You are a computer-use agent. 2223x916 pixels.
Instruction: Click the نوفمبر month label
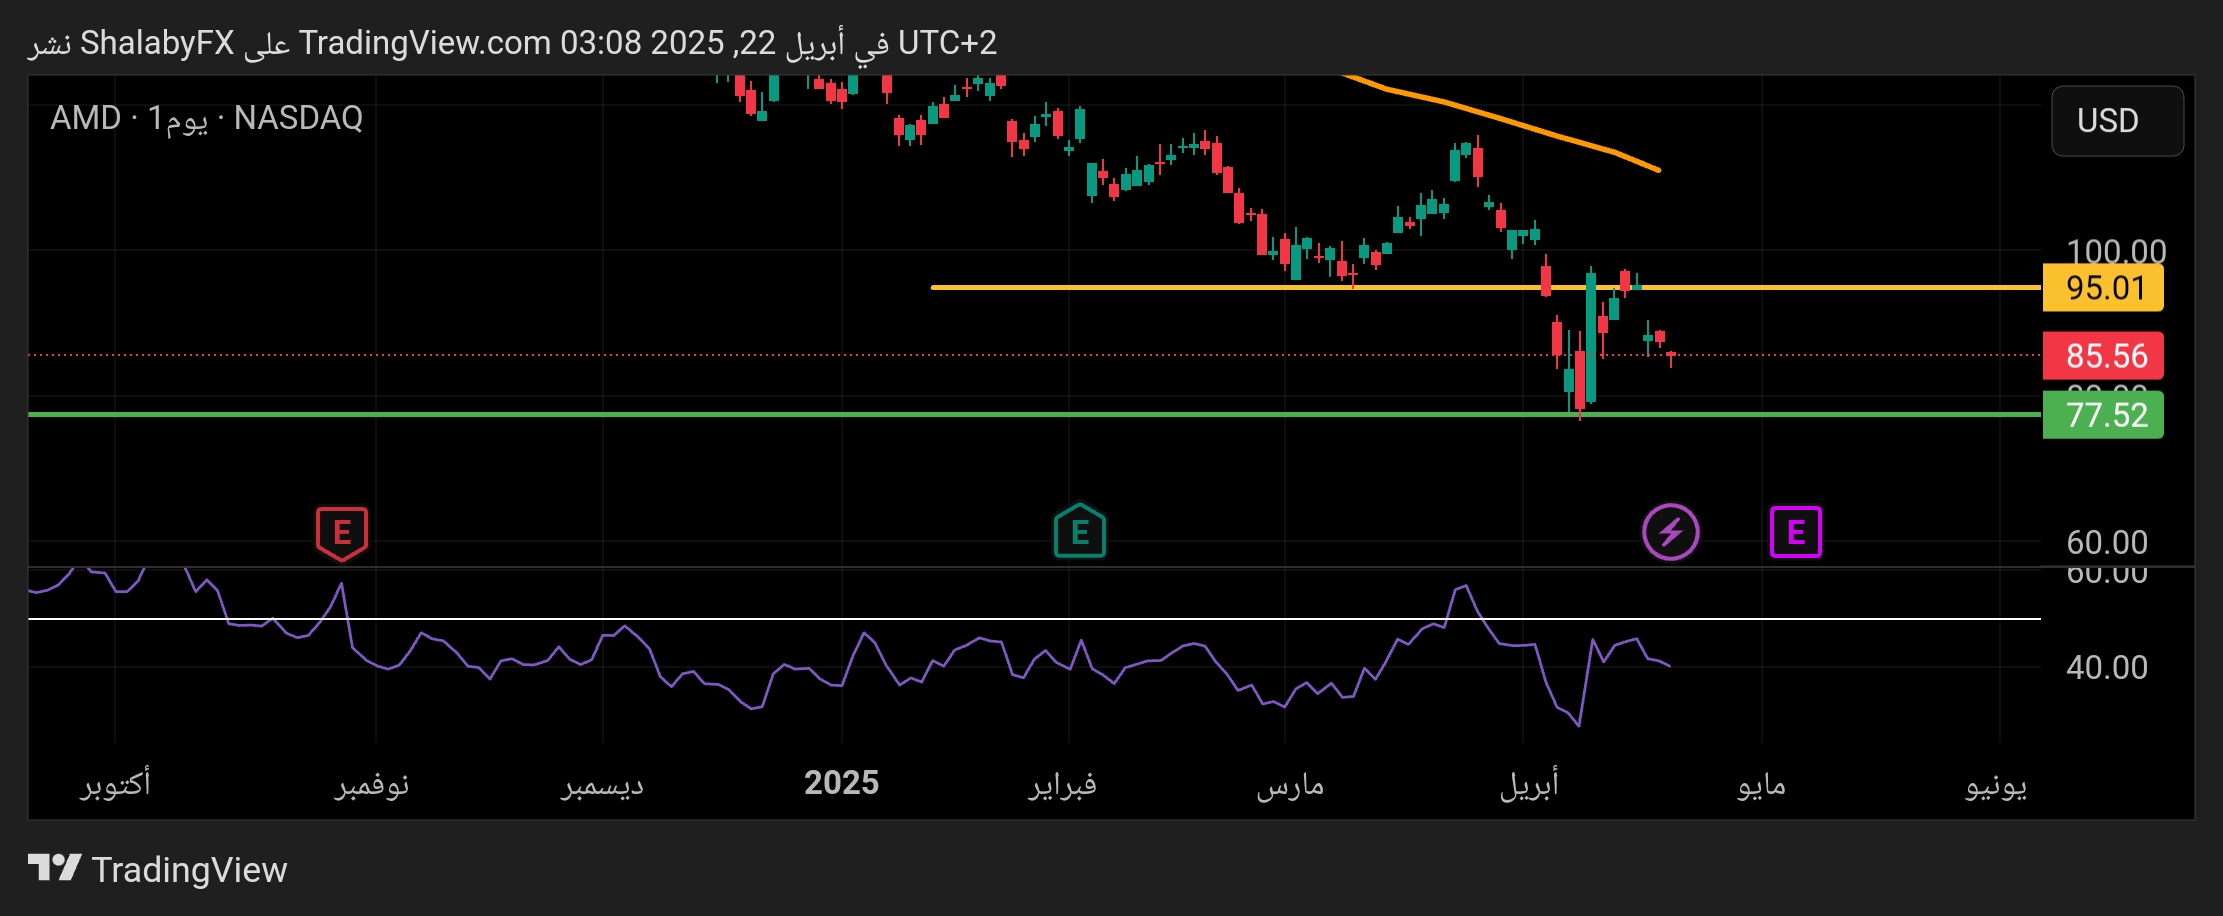(372, 785)
